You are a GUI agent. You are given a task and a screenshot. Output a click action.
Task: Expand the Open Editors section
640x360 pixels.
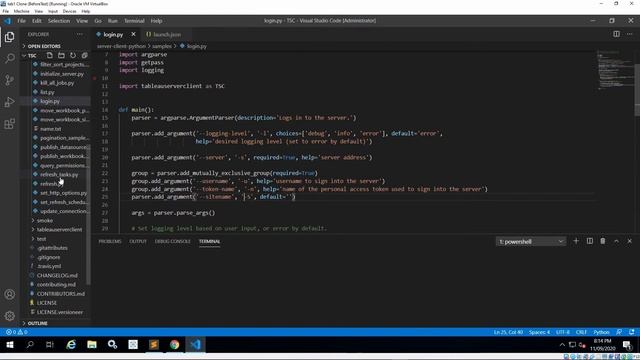[44, 46]
